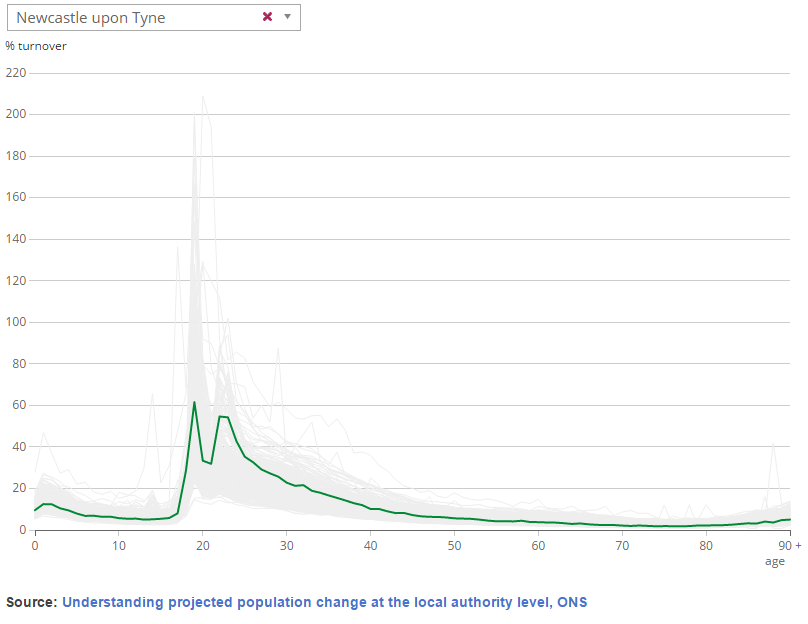Click the grey spike near age 29
Screen dimensions: 808x624
(278, 349)
